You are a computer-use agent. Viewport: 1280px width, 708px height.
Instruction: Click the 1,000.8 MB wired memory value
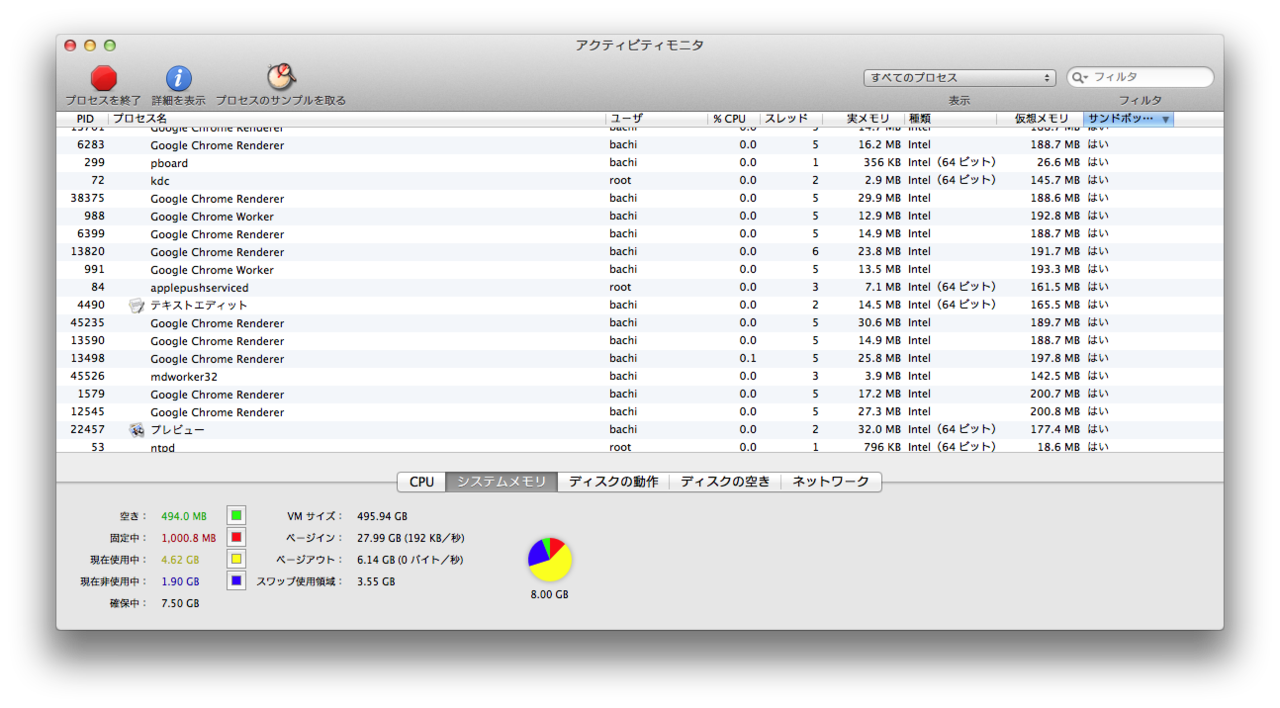coord(188,539)
